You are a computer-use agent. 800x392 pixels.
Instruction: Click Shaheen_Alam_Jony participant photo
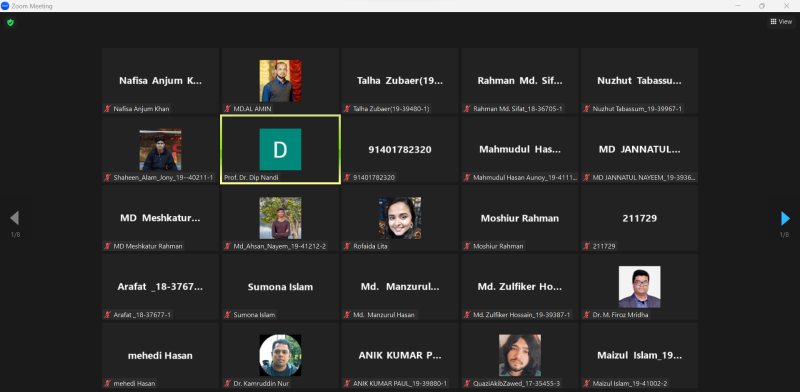(160, 149)
